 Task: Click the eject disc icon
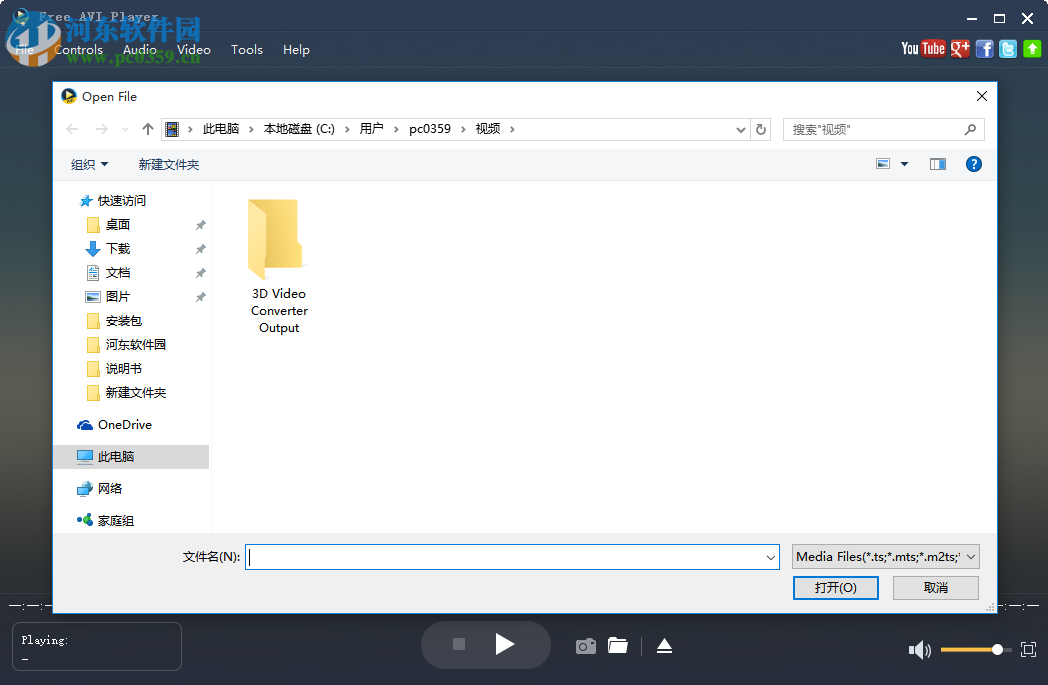coord(664,645)
